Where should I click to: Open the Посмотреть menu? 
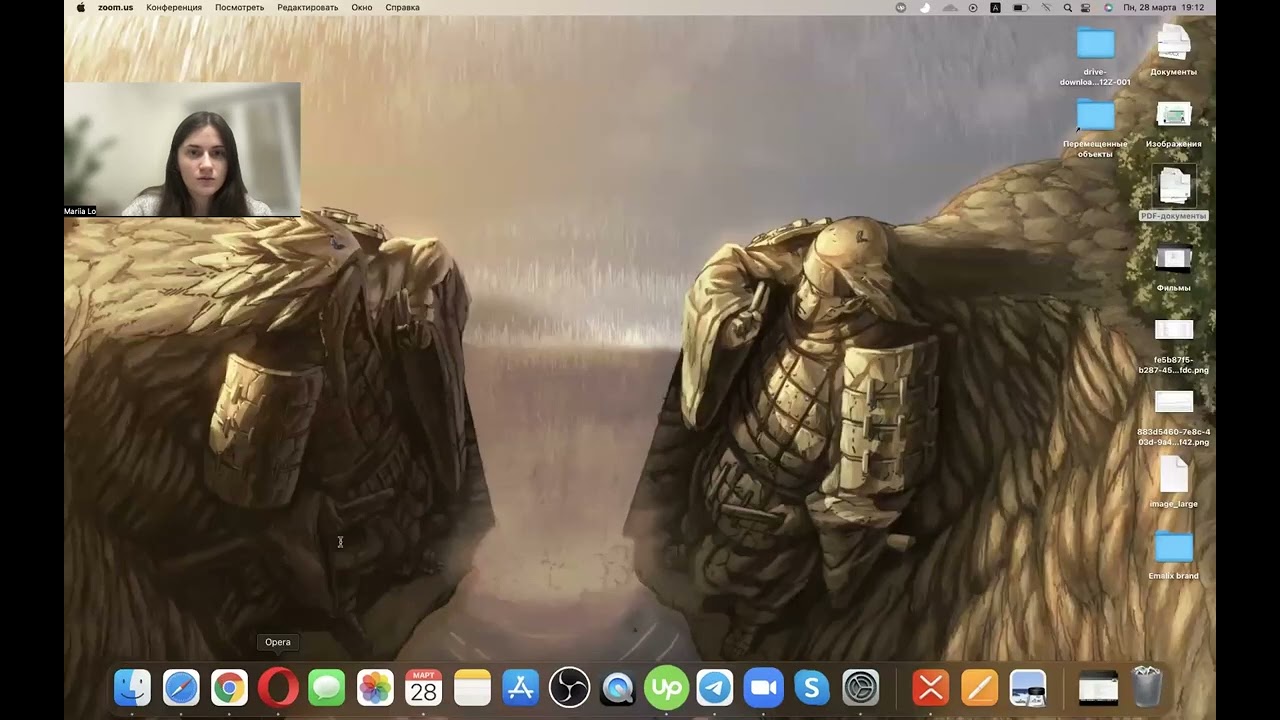click(x=240, y=7)
